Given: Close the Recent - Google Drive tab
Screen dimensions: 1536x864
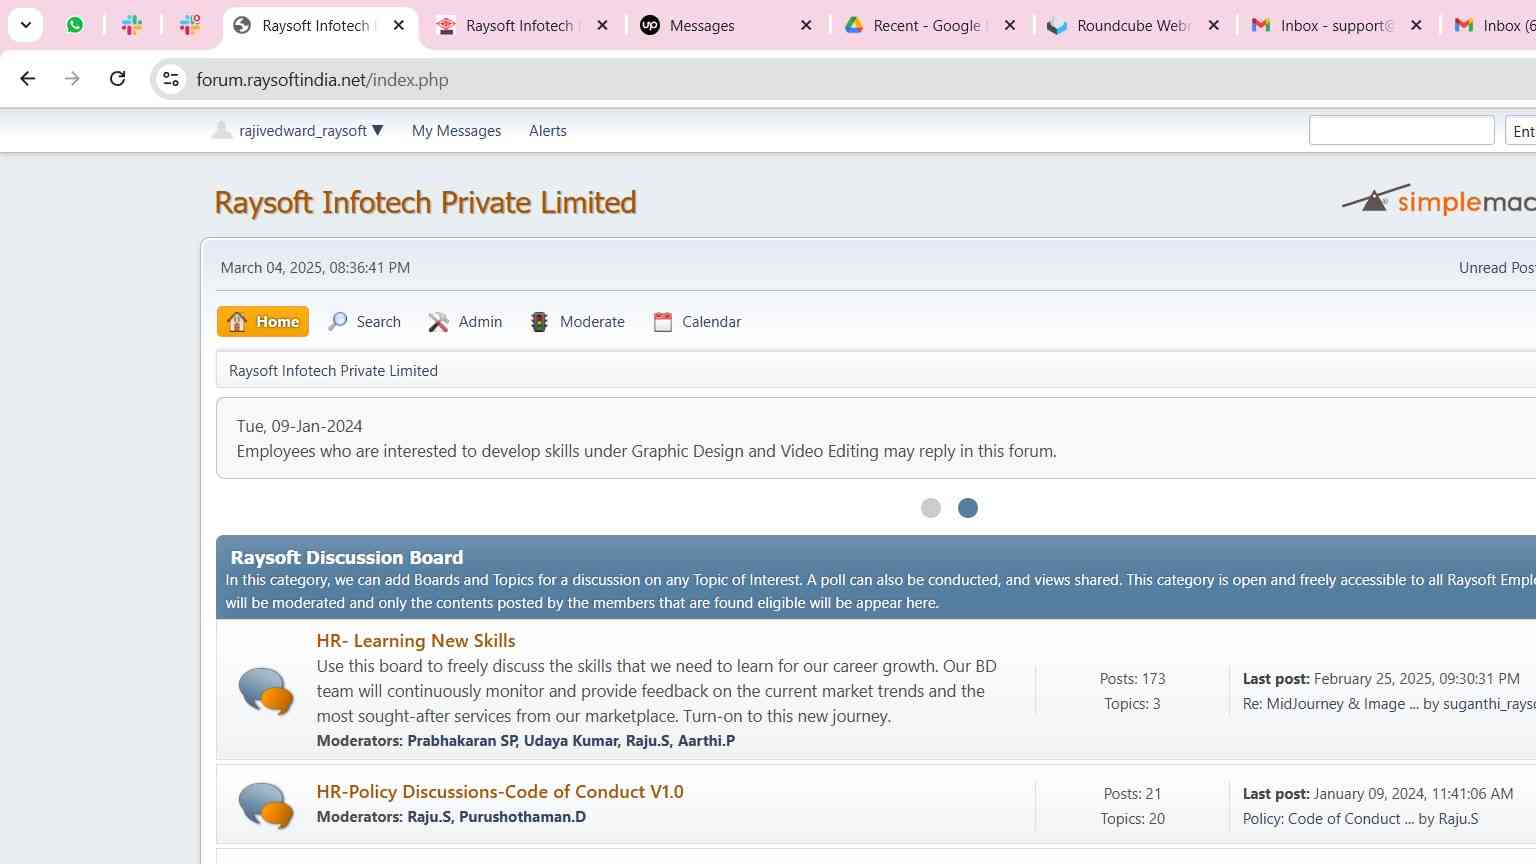Looking at the screenshot, I should (1010, 26).
